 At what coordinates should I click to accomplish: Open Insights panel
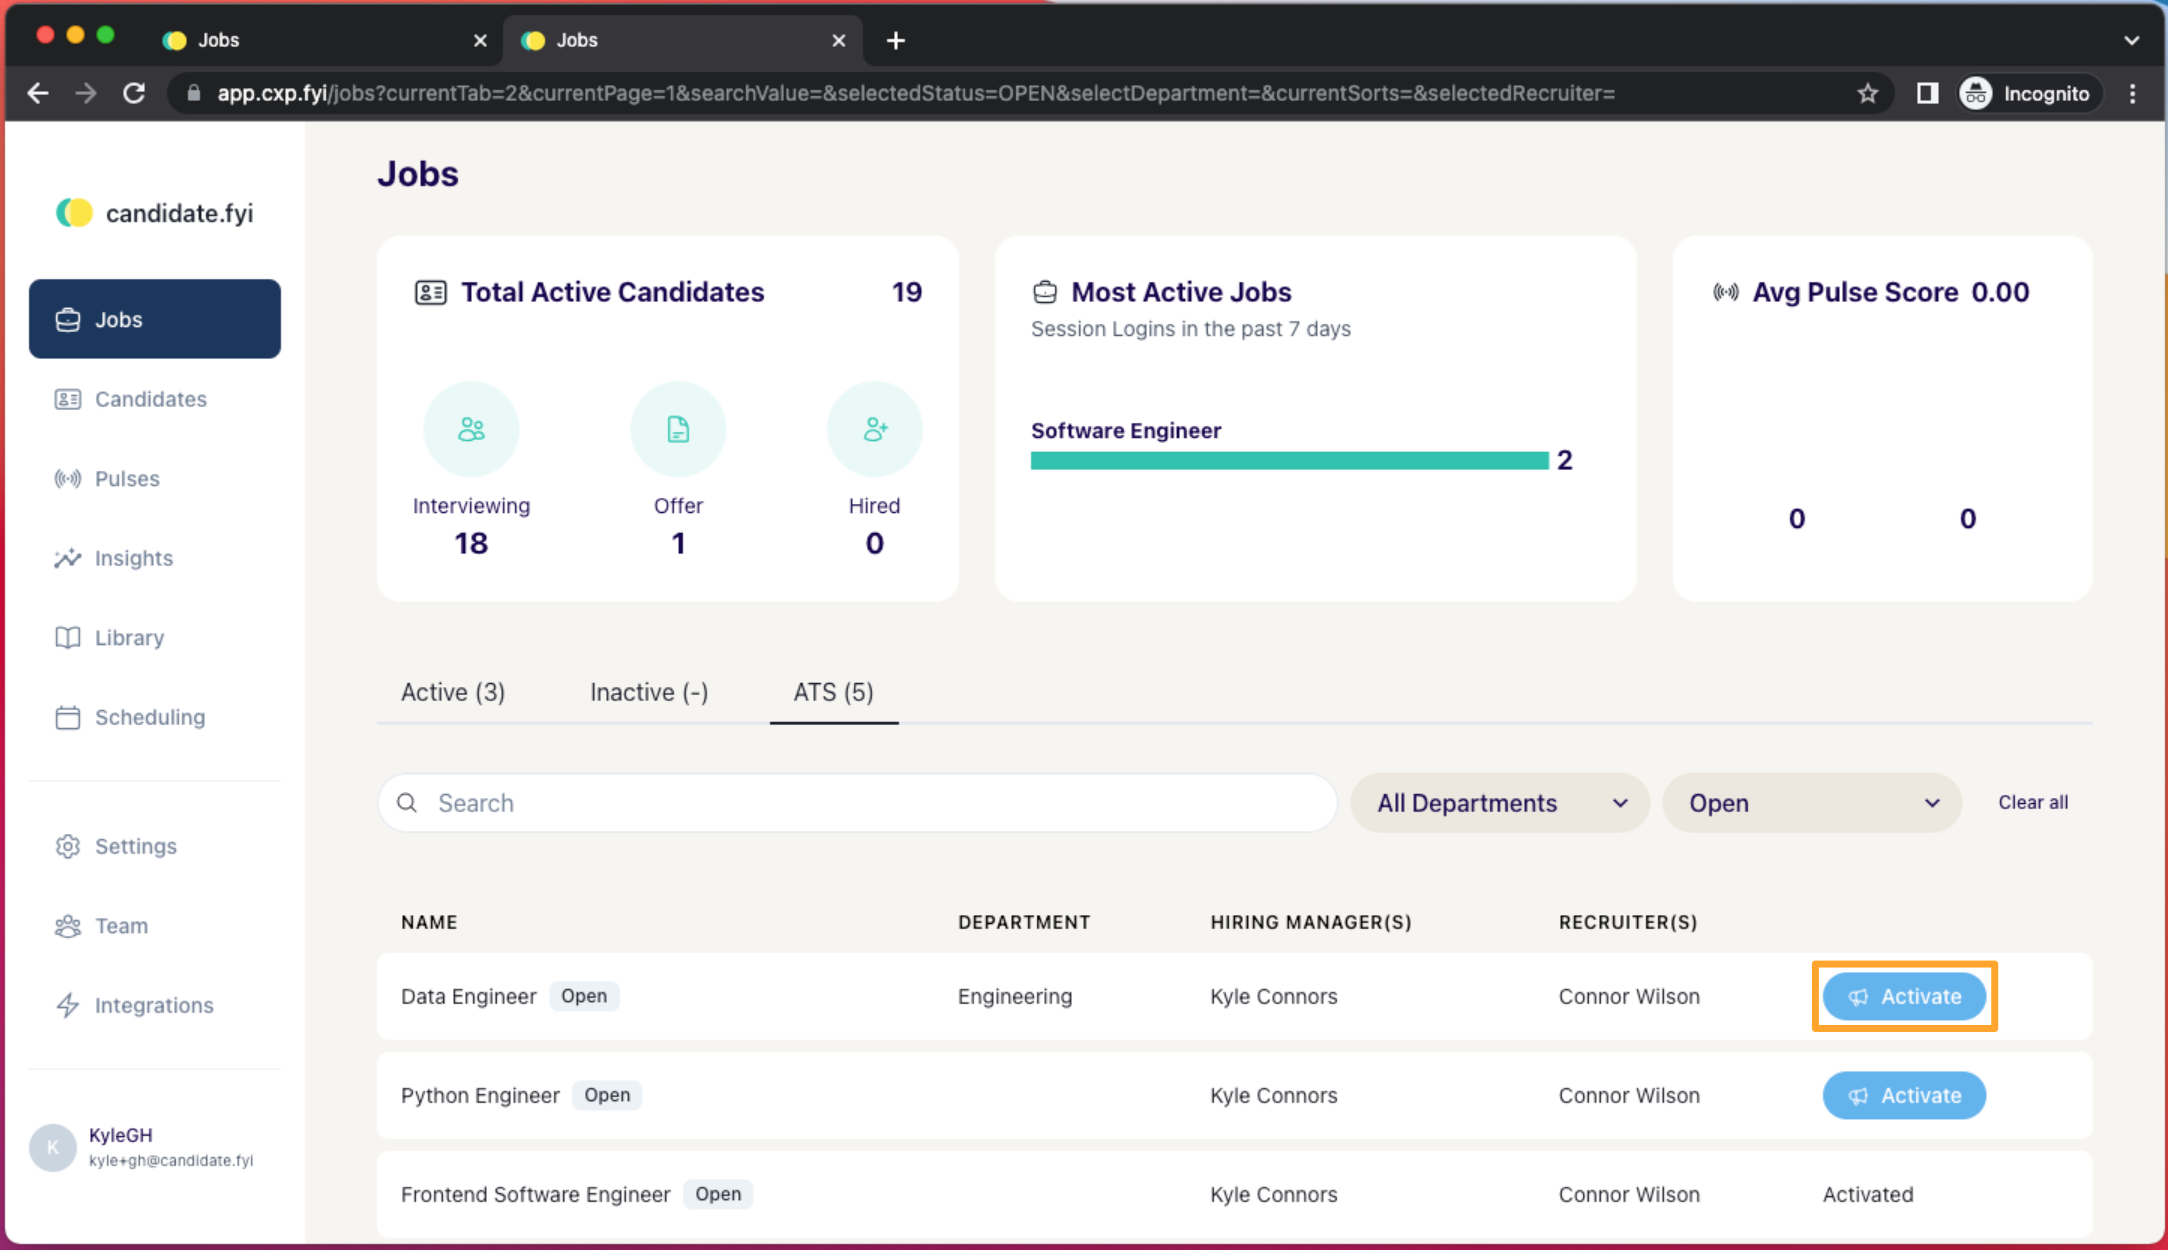pyautogui.click(x=134, y=557)
